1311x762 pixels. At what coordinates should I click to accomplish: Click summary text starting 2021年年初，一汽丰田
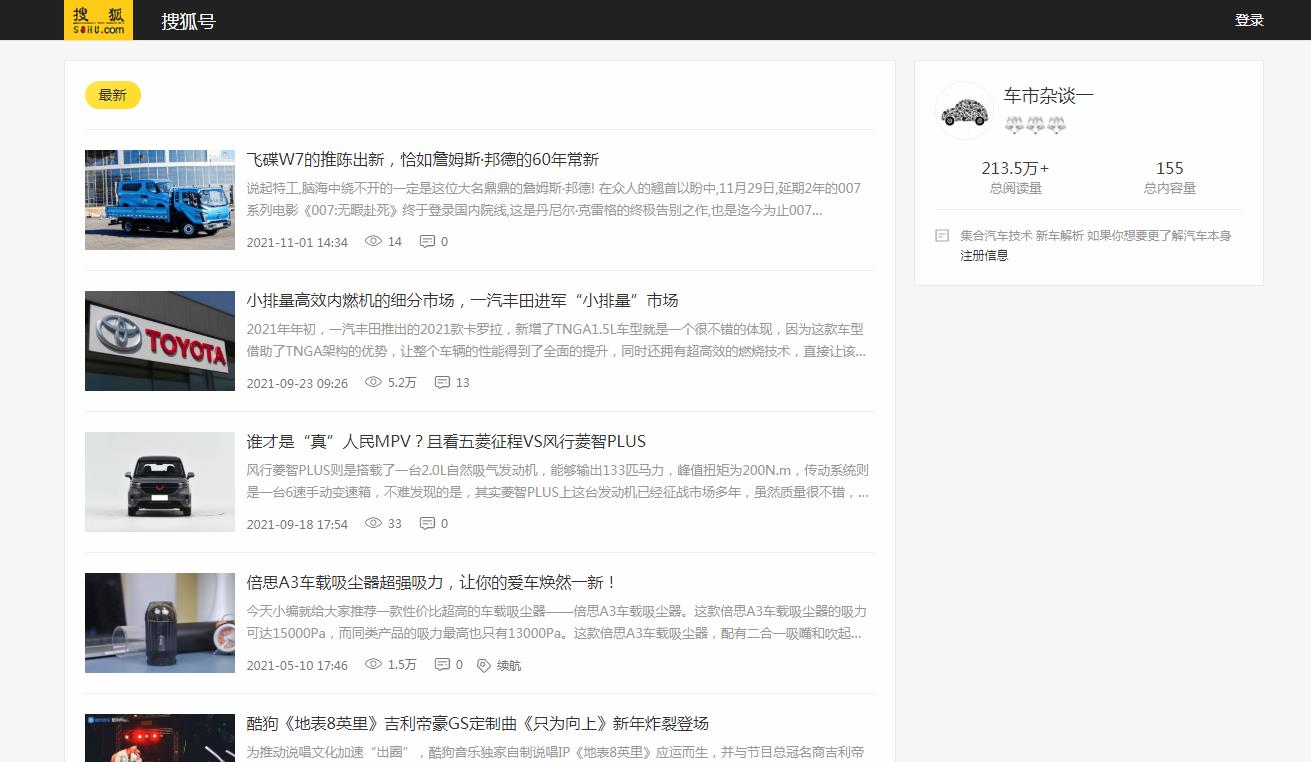click(x=556, y=340)
